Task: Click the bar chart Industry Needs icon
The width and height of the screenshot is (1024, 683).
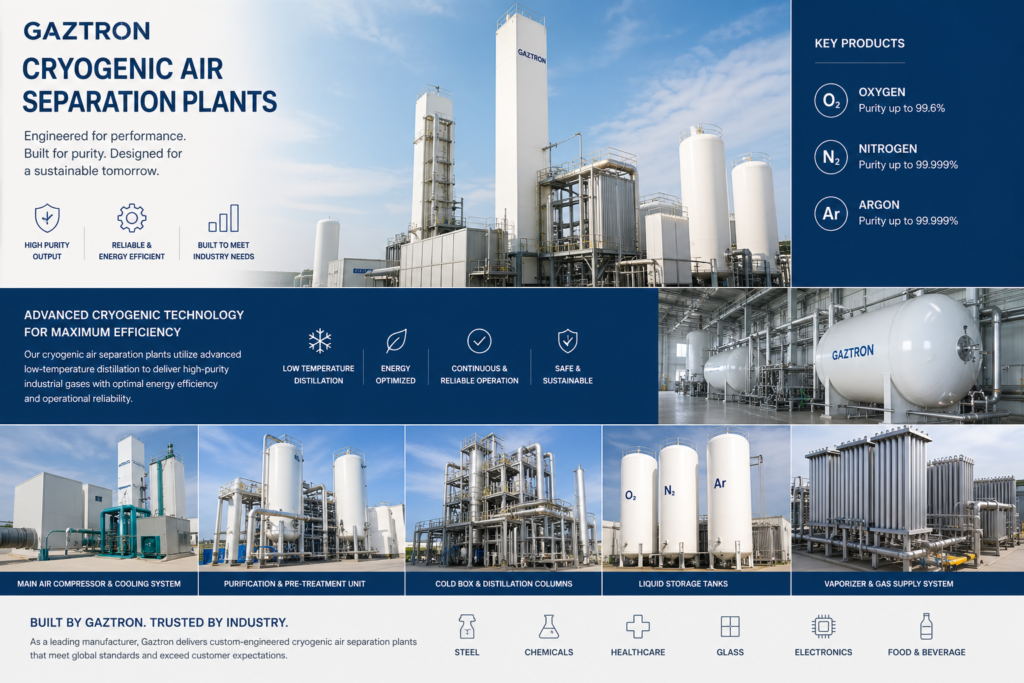Action: (223, 218)
